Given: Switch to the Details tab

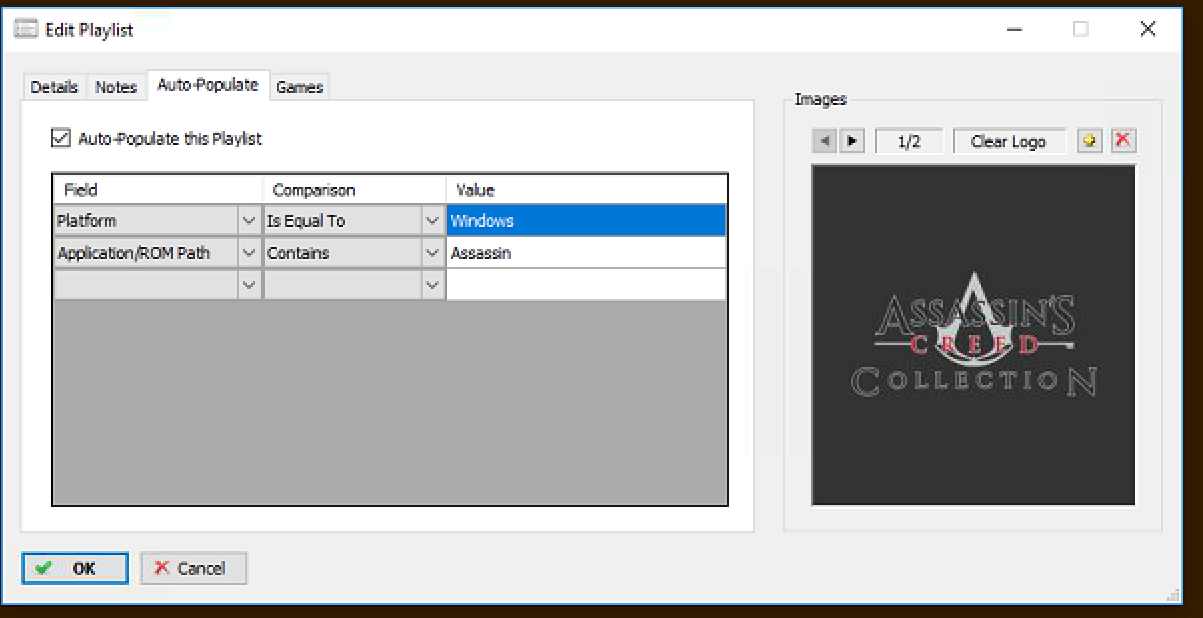Looking at the screenshot, I should pos(54,87).
